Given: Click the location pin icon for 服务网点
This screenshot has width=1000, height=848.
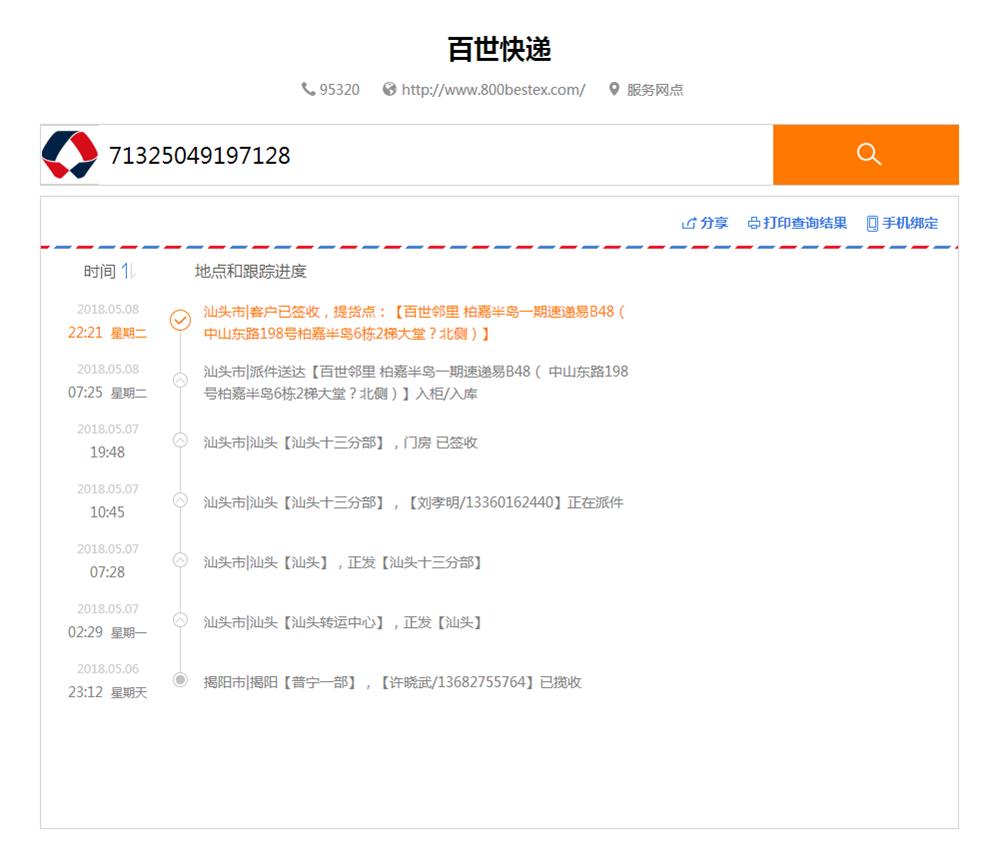Looking at the screenshot, I should tap(614, 89).
